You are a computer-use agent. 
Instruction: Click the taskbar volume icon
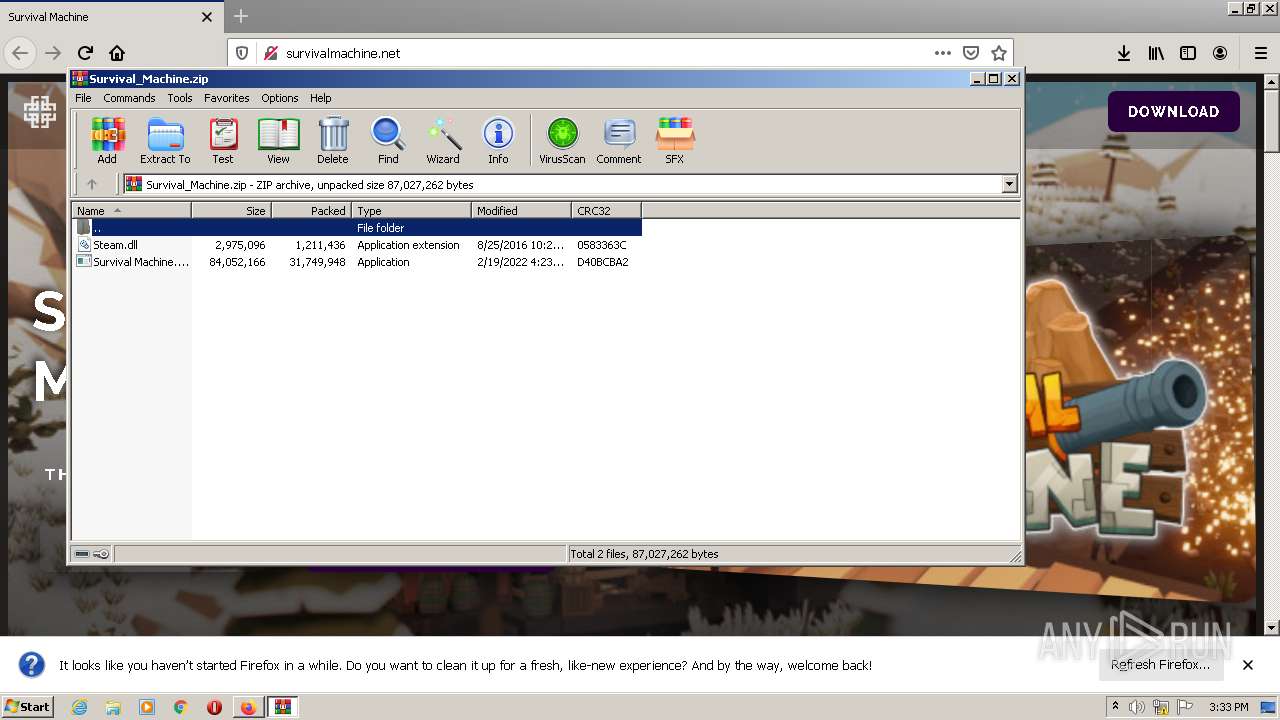[x=1137, y=707]
